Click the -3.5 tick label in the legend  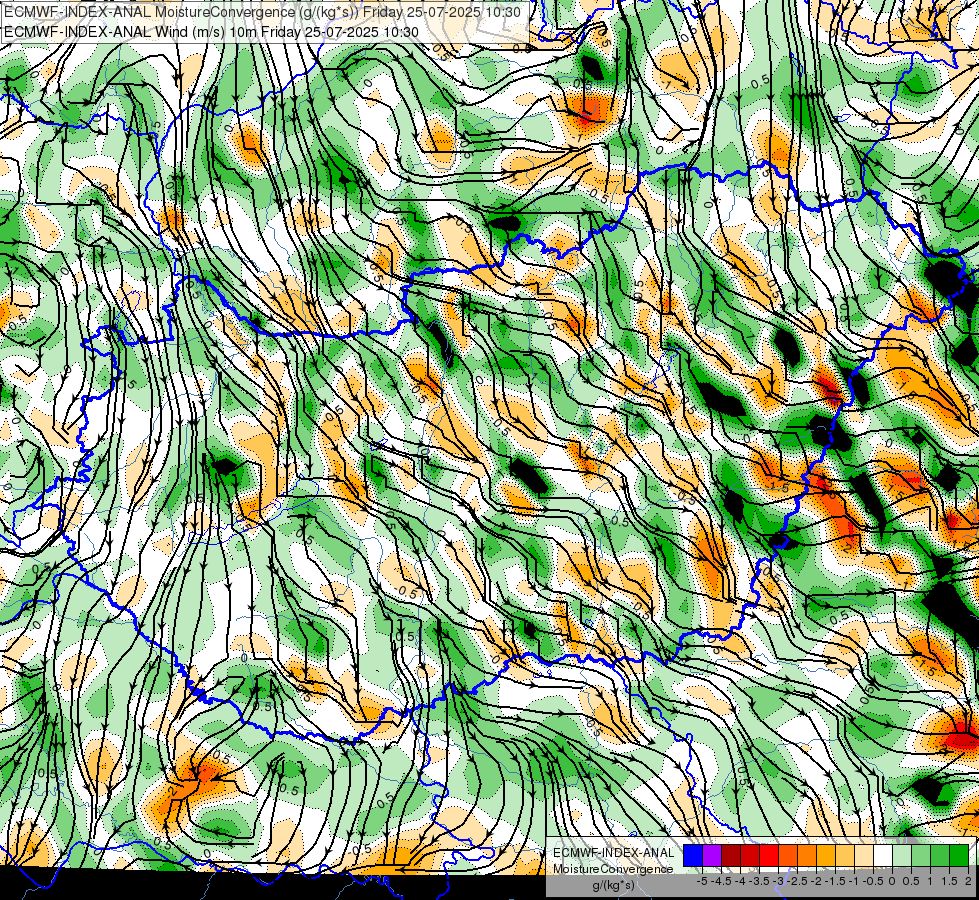(759, 881)
